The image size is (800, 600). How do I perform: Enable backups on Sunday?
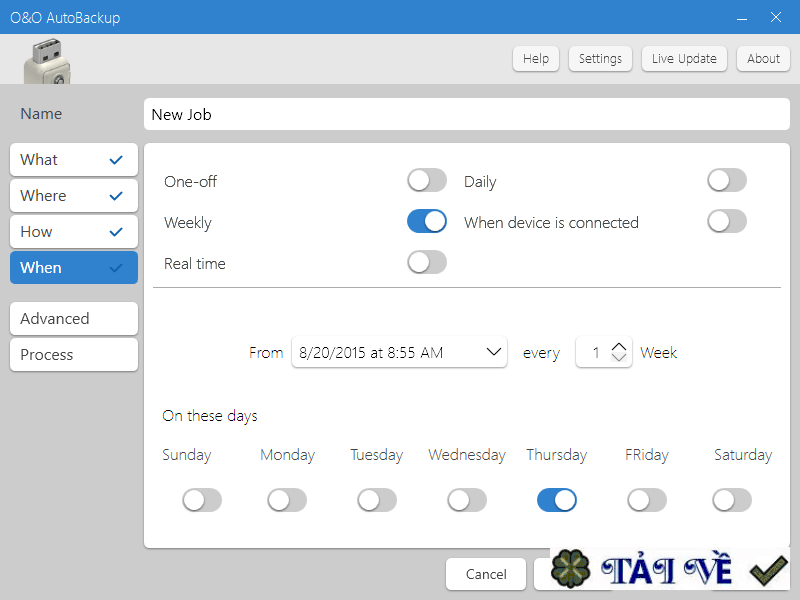pyautogui.click(x=202, y=500)
